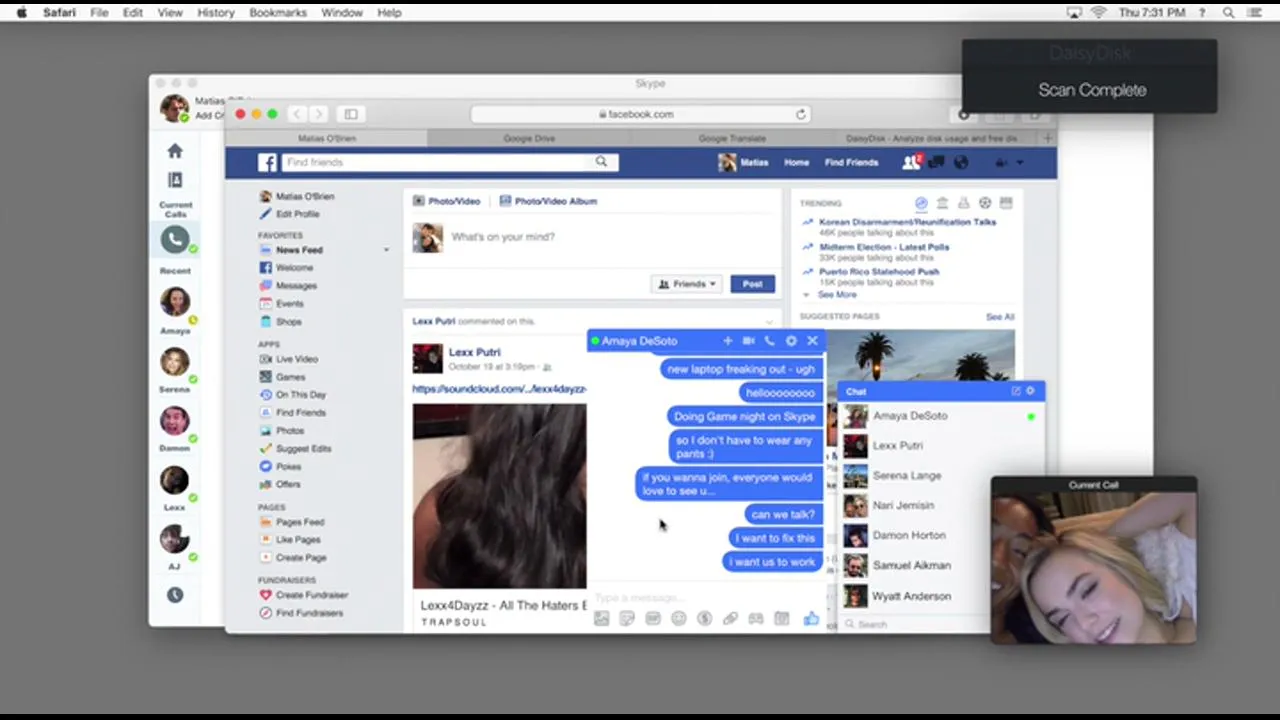
Task: Open the Skype clock history icon
Action: click(175, 595)
